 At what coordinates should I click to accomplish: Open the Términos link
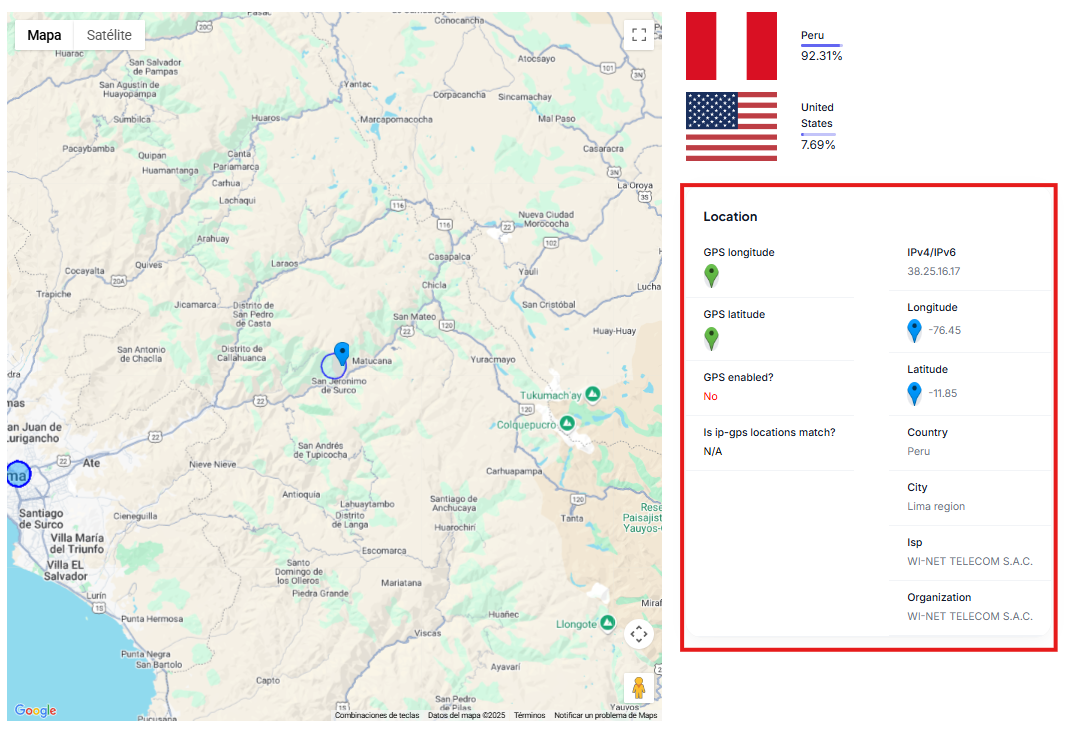529,715
